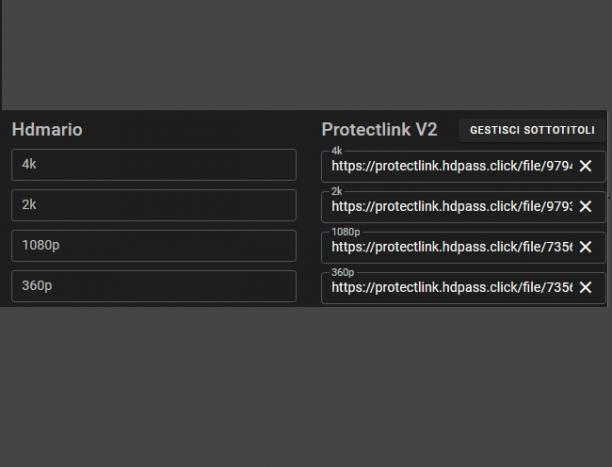Open GESTISCI SOTTOTITOLI subtitle manager
Image resolution: width=612 pixels, height=467 pixels.
pyautogui.click(x=532, y=130)
